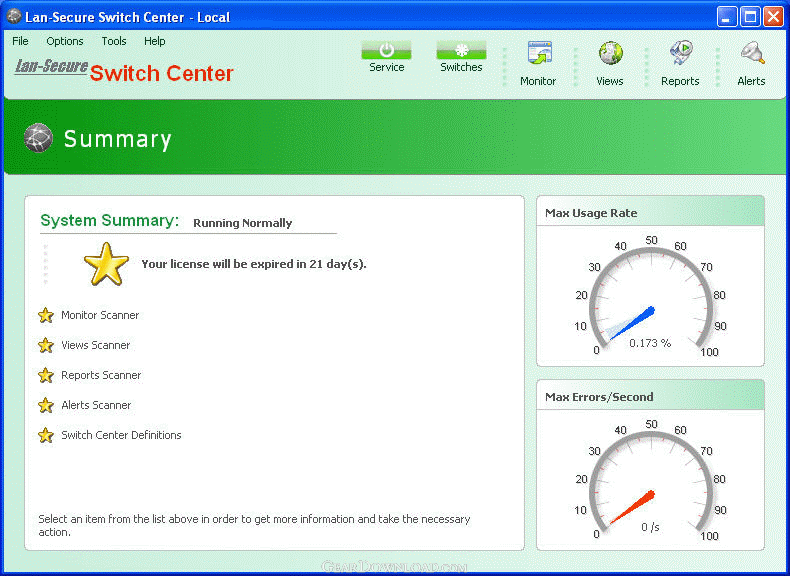
Task: Select the Reports Scanner list item
Action: coord(101,375)
